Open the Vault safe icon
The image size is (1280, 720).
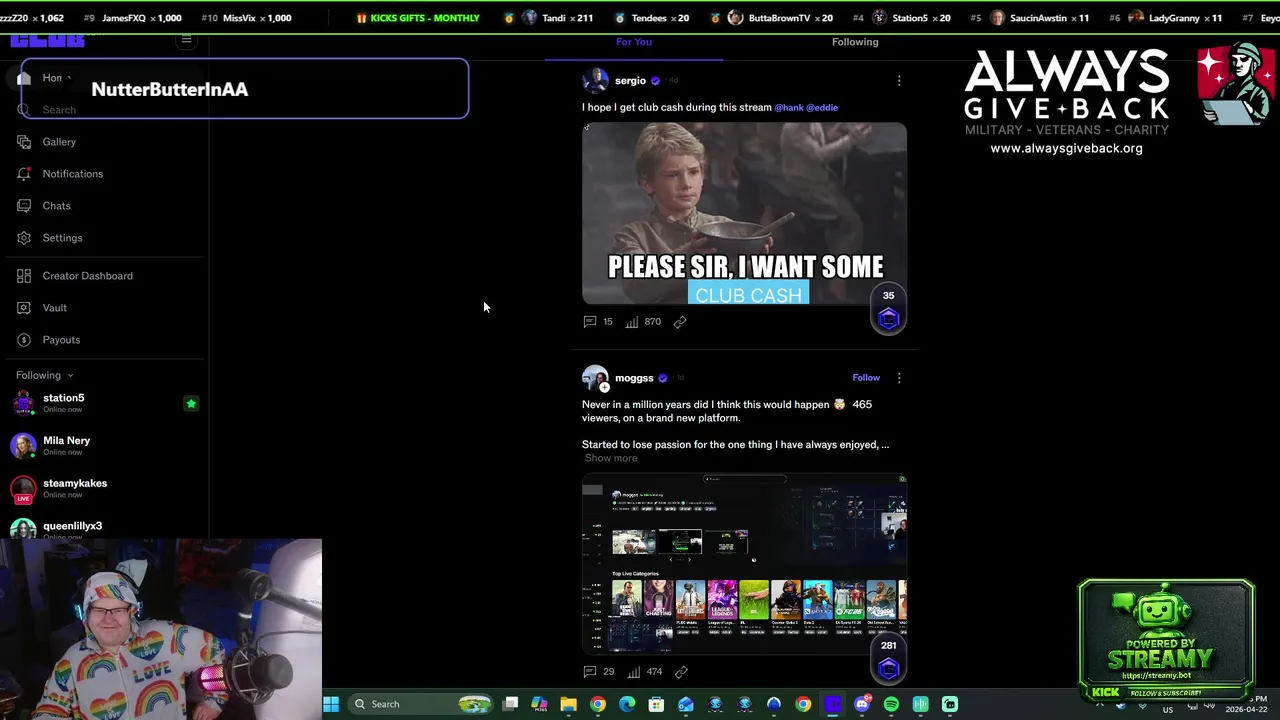tap(24, 308)
